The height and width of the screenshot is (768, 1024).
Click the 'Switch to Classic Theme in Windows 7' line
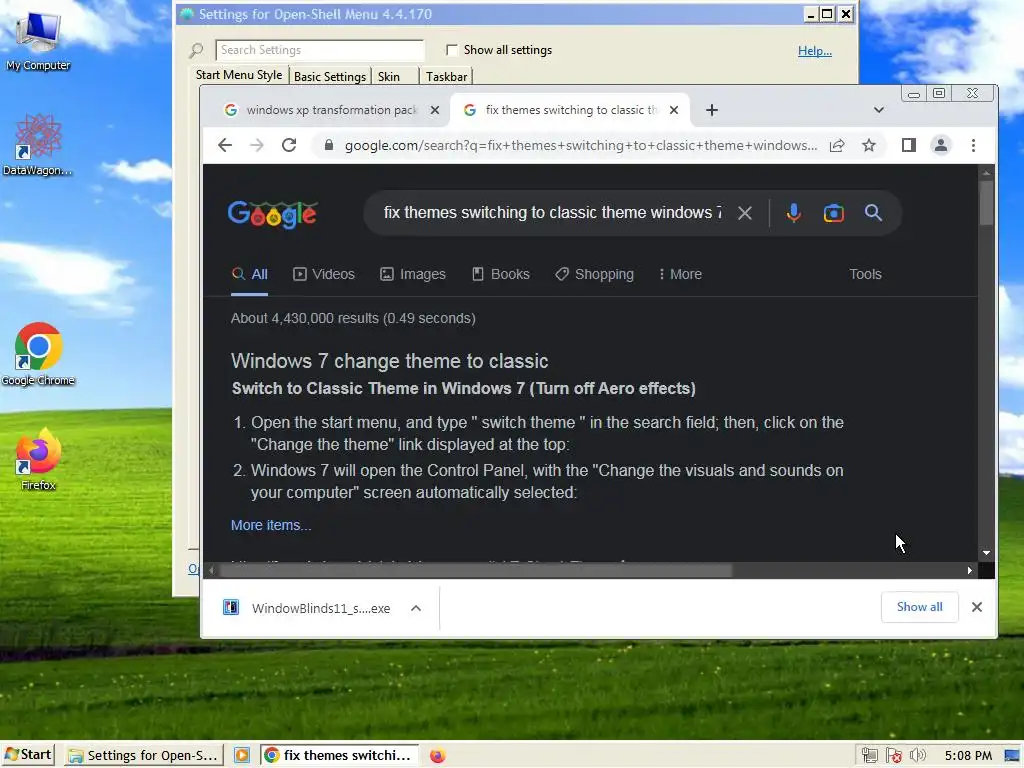[464, 389]
